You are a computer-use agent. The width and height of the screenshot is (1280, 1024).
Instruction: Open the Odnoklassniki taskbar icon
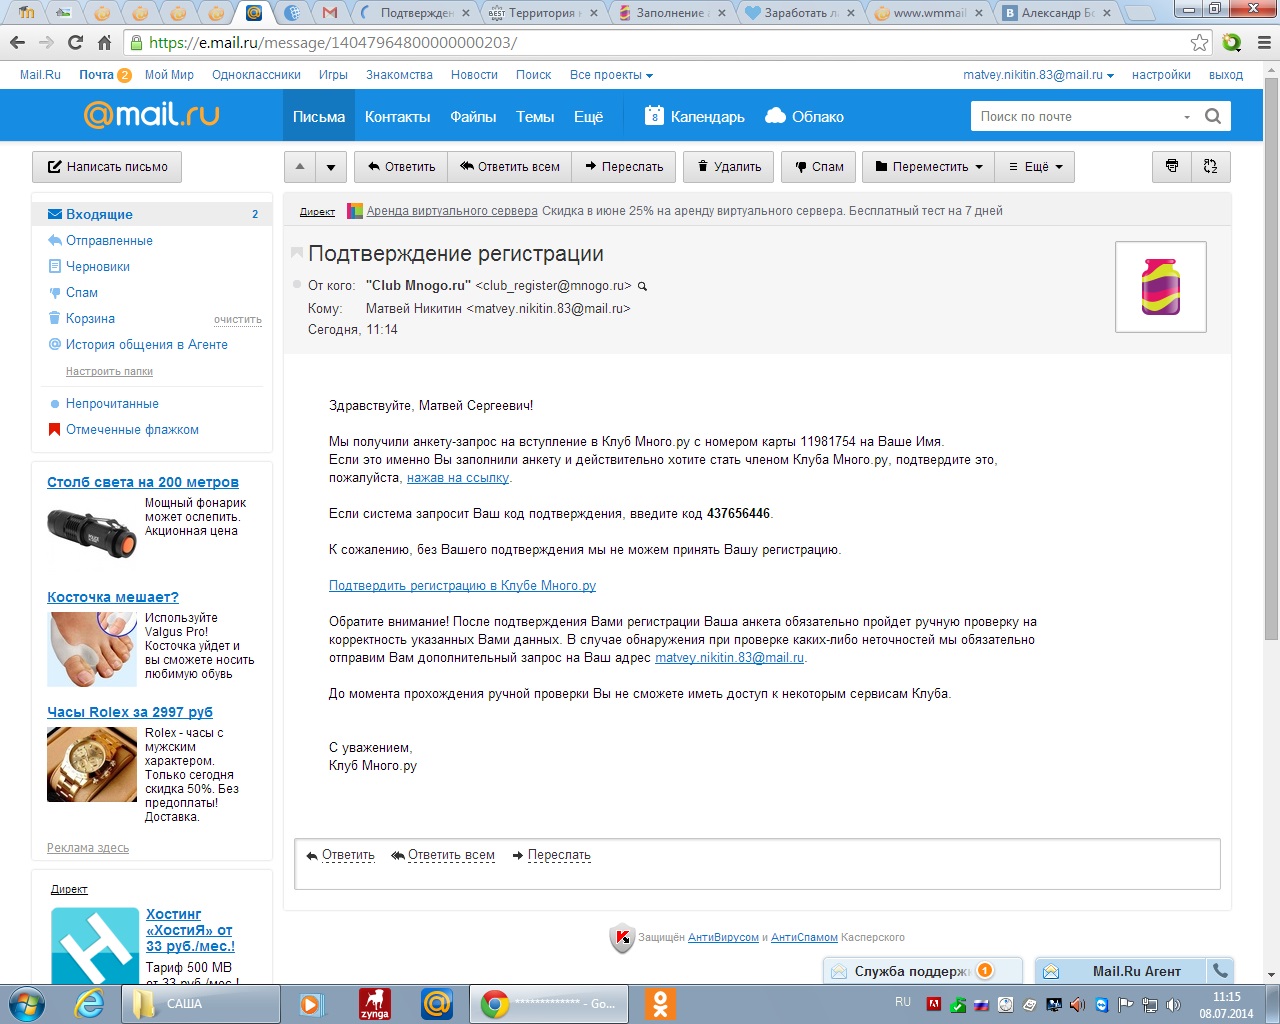point(660,1004)
